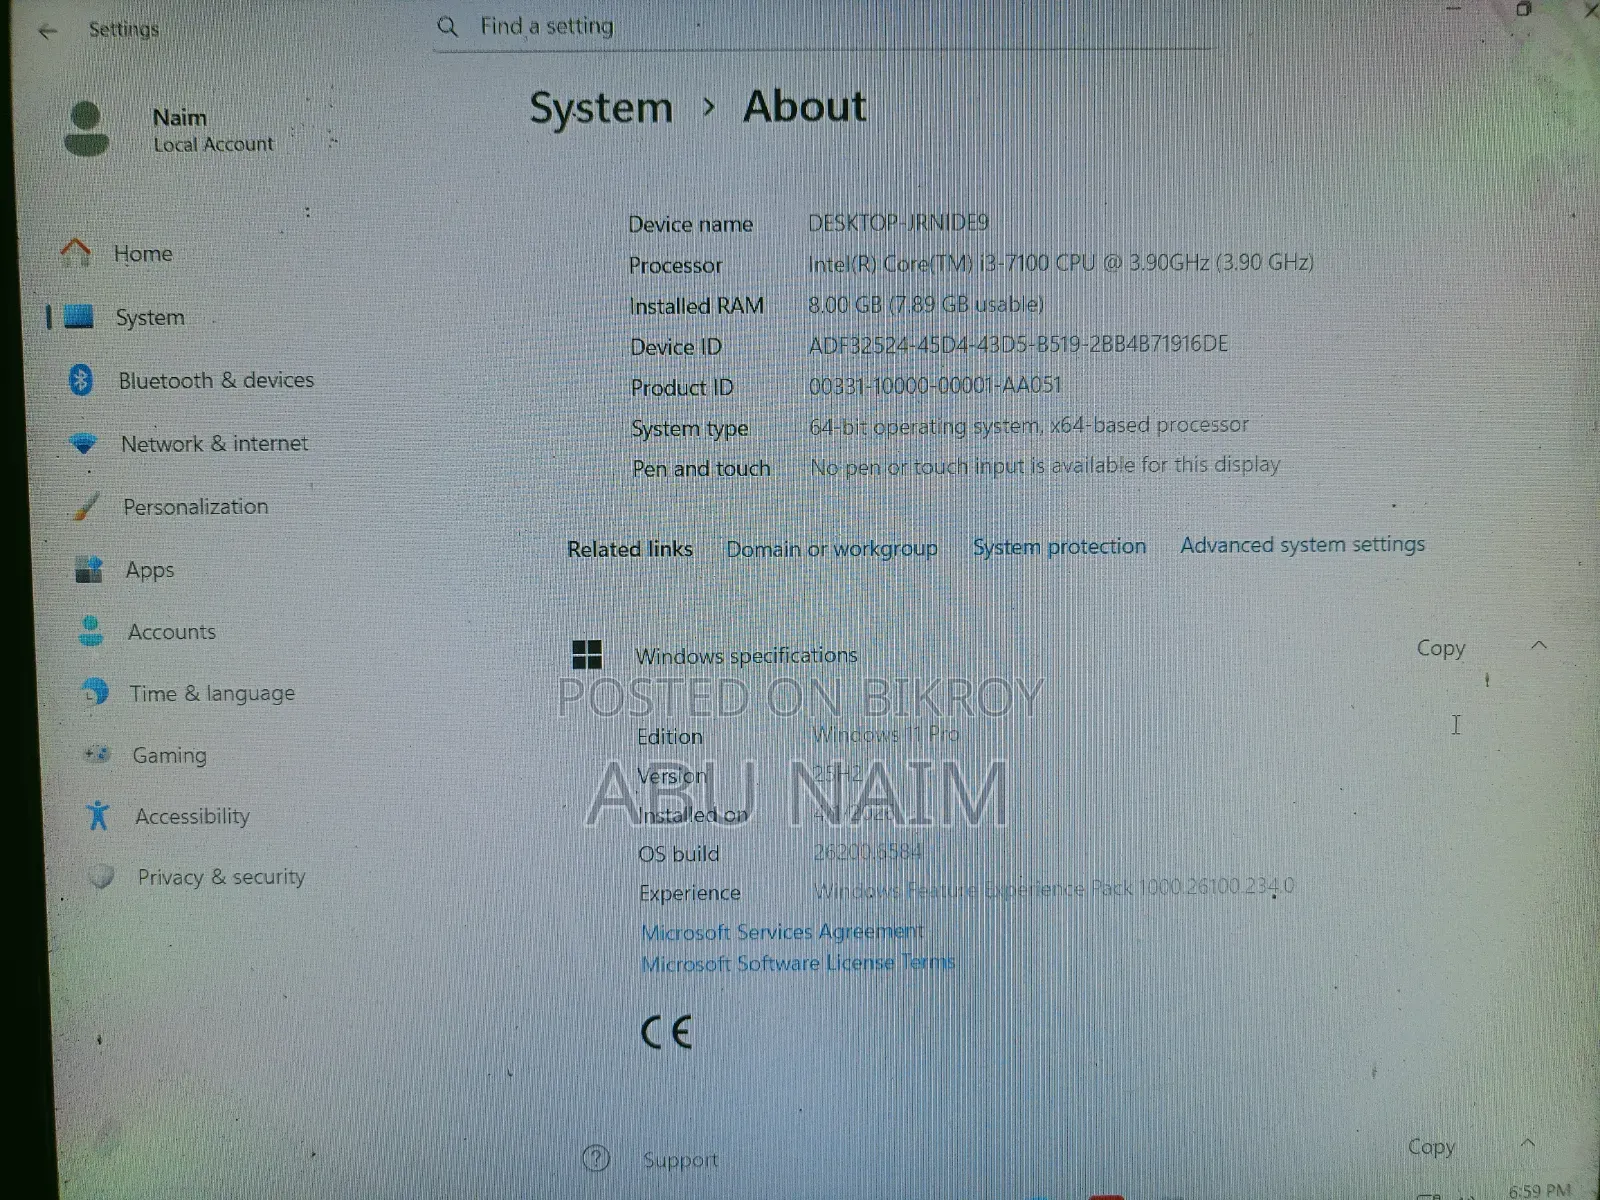Click the device name DESKTOP-JRNIDE9
Image resolution: width=1600 pixels, height=1200 pixels.
(x=898, y=222)
